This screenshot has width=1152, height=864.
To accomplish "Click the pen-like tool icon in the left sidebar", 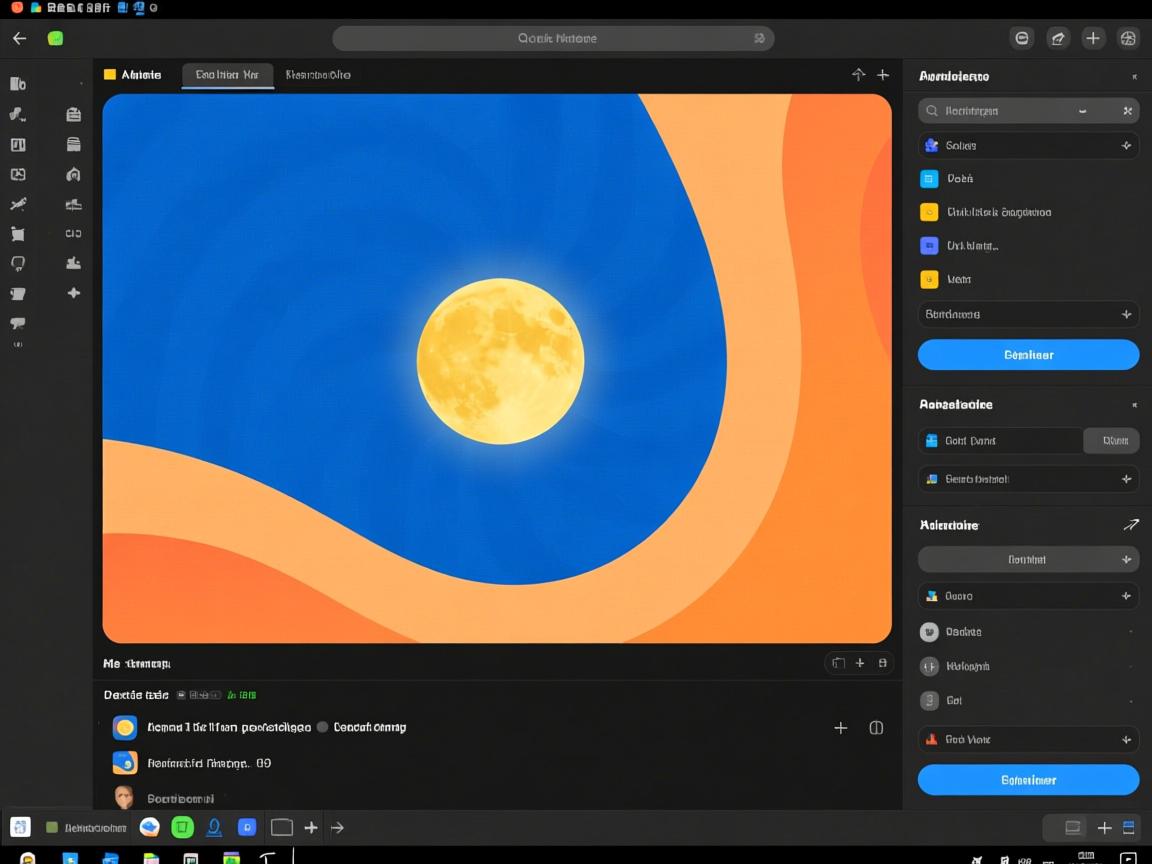I will pos(17,204).
